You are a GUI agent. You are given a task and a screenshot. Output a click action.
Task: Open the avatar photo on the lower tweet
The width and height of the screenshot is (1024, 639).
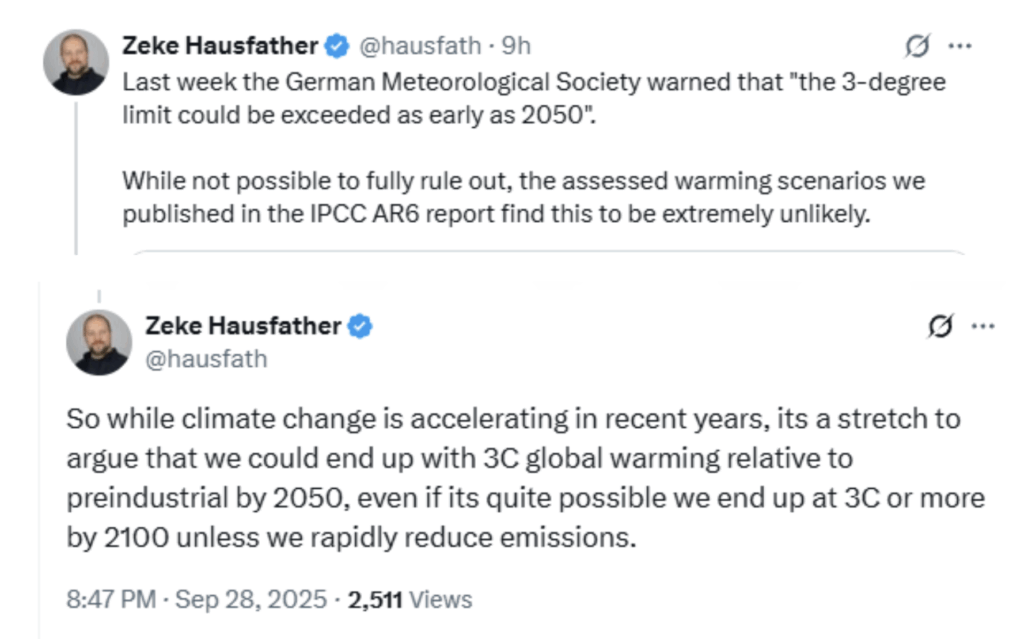click(x=99, y=342)
